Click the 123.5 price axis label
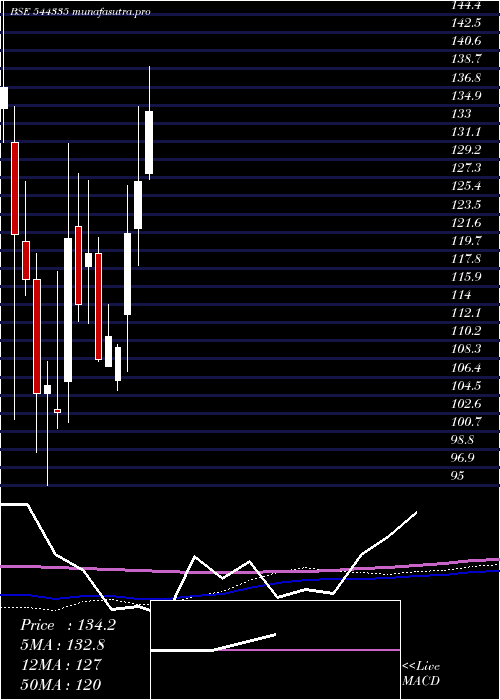Screen dimensions: 500x700 pyautogui.click(x=467, y=204)
